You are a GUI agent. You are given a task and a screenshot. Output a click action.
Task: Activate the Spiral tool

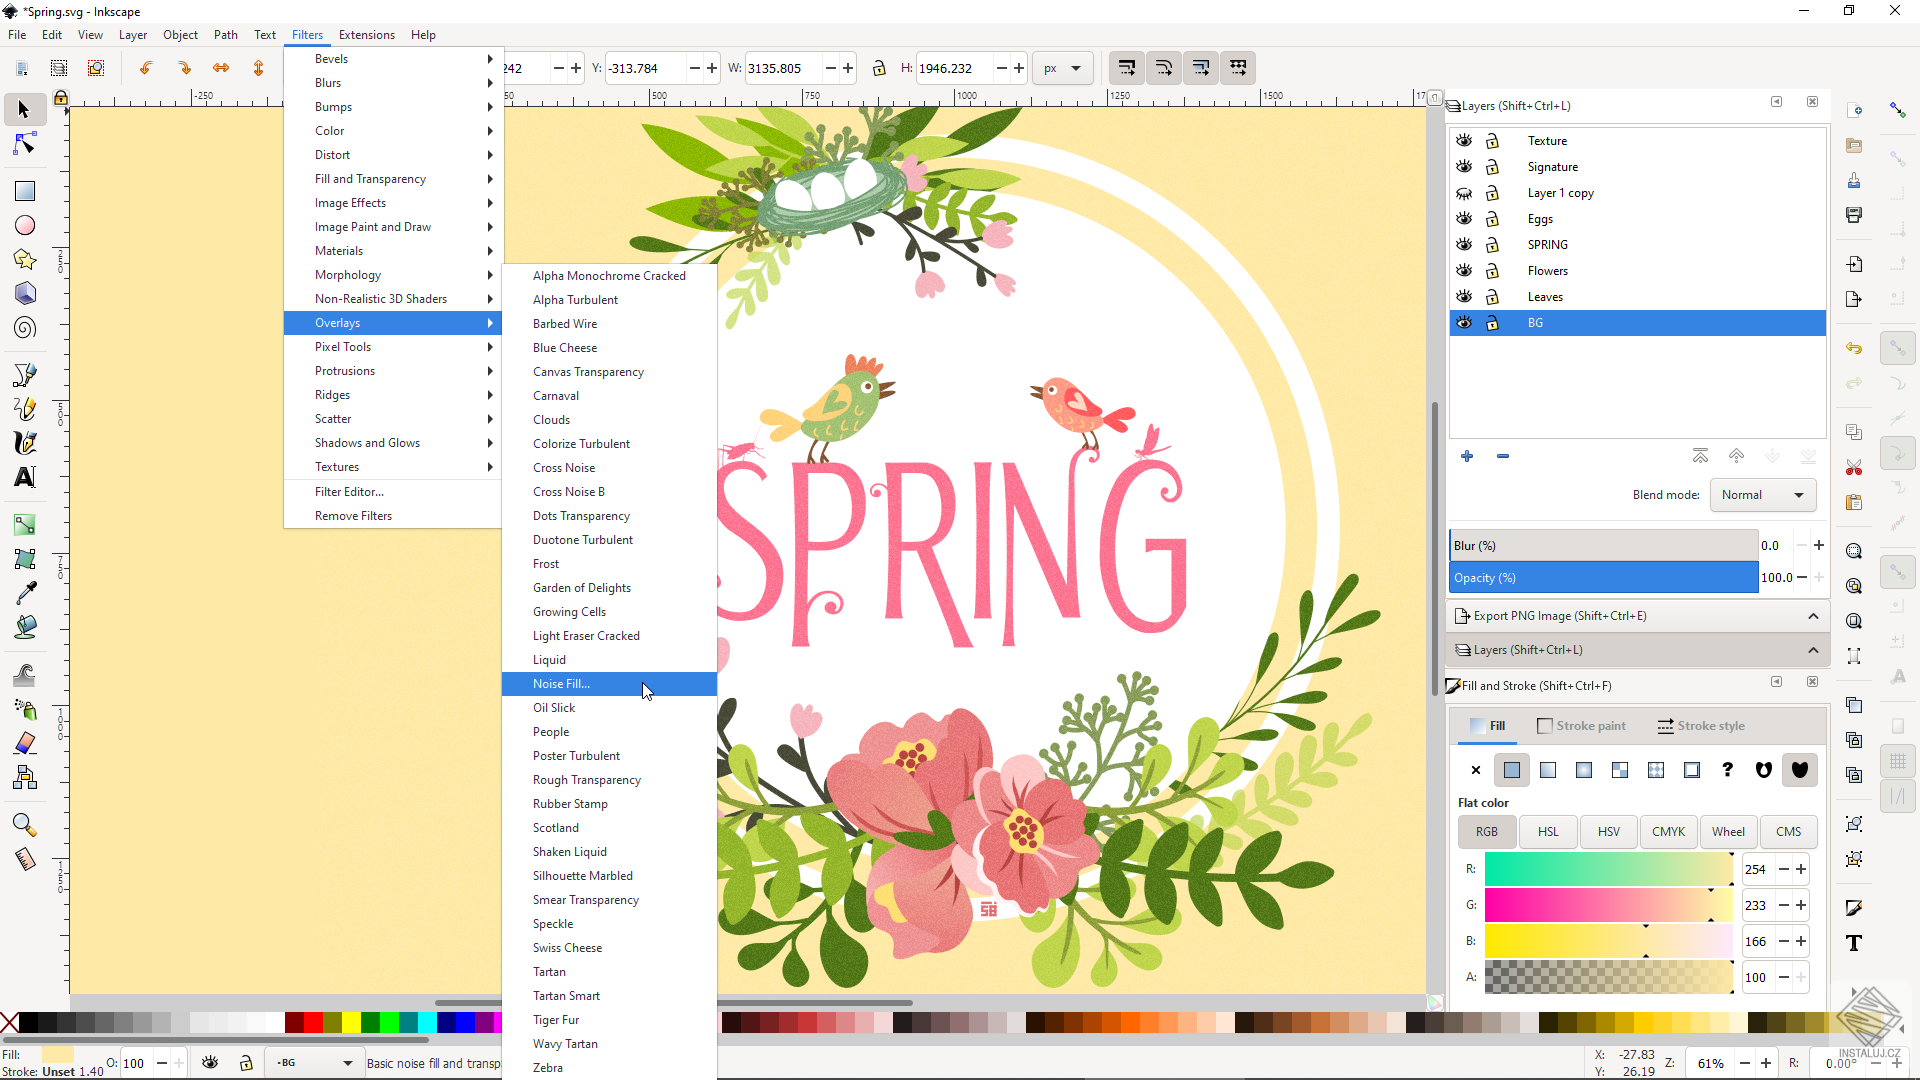[24, 328]
